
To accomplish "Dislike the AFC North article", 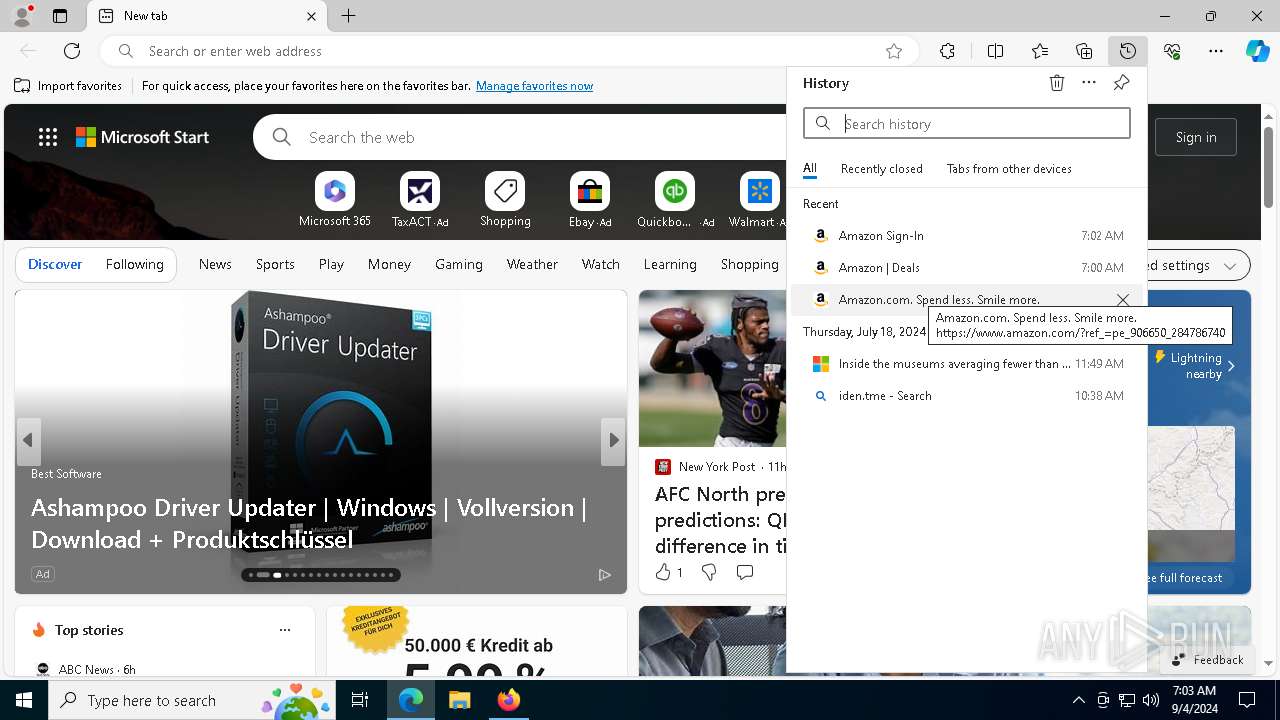I will 709,572.
